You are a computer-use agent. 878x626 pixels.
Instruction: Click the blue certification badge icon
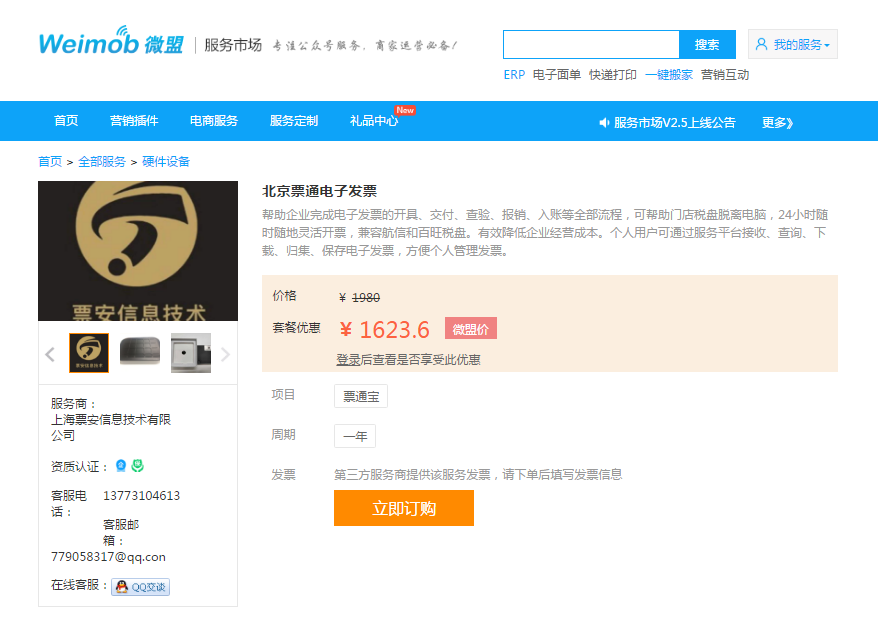tap(120, 466)
